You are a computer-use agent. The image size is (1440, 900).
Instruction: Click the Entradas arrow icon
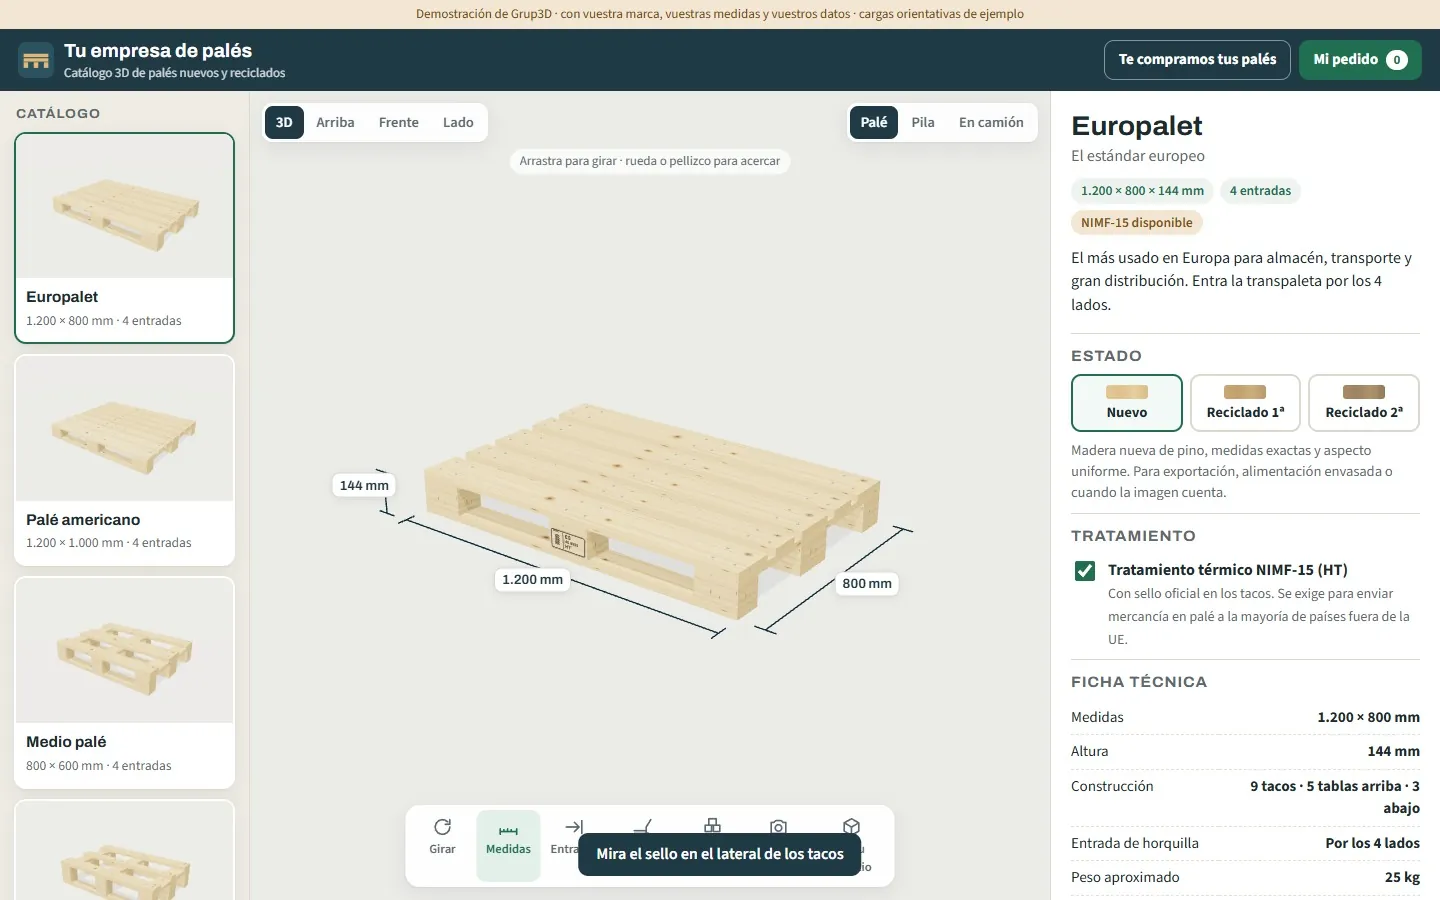[x=574, y=827]
